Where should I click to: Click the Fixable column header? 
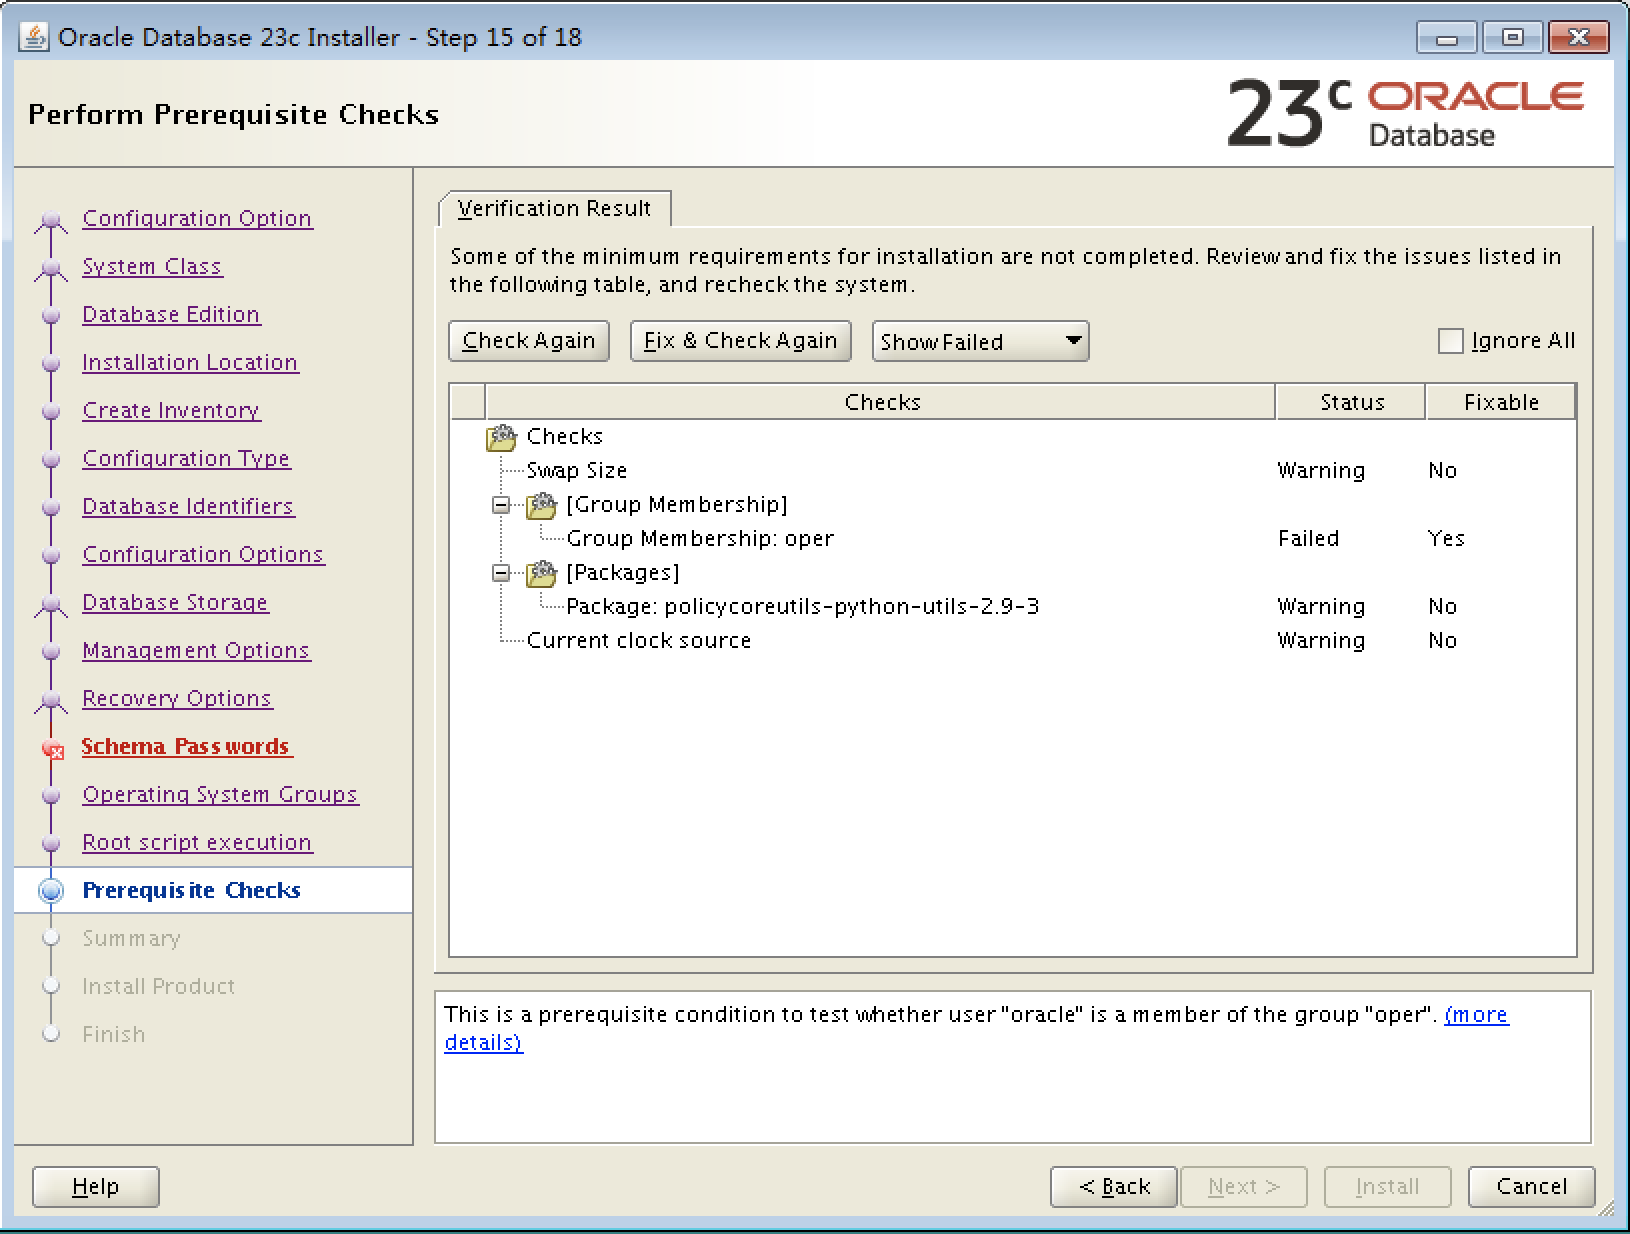point(1501,402)
